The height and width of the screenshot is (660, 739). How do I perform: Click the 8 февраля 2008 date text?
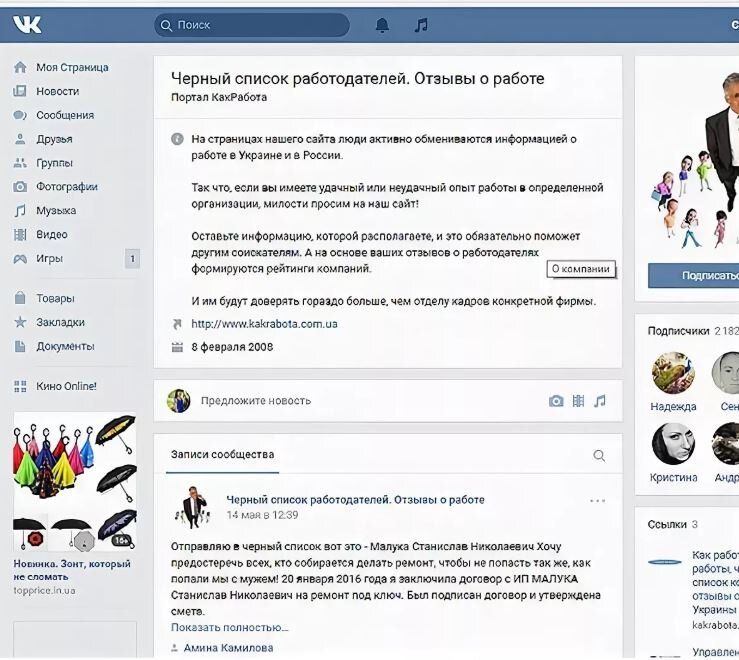[x=232, y=347]
